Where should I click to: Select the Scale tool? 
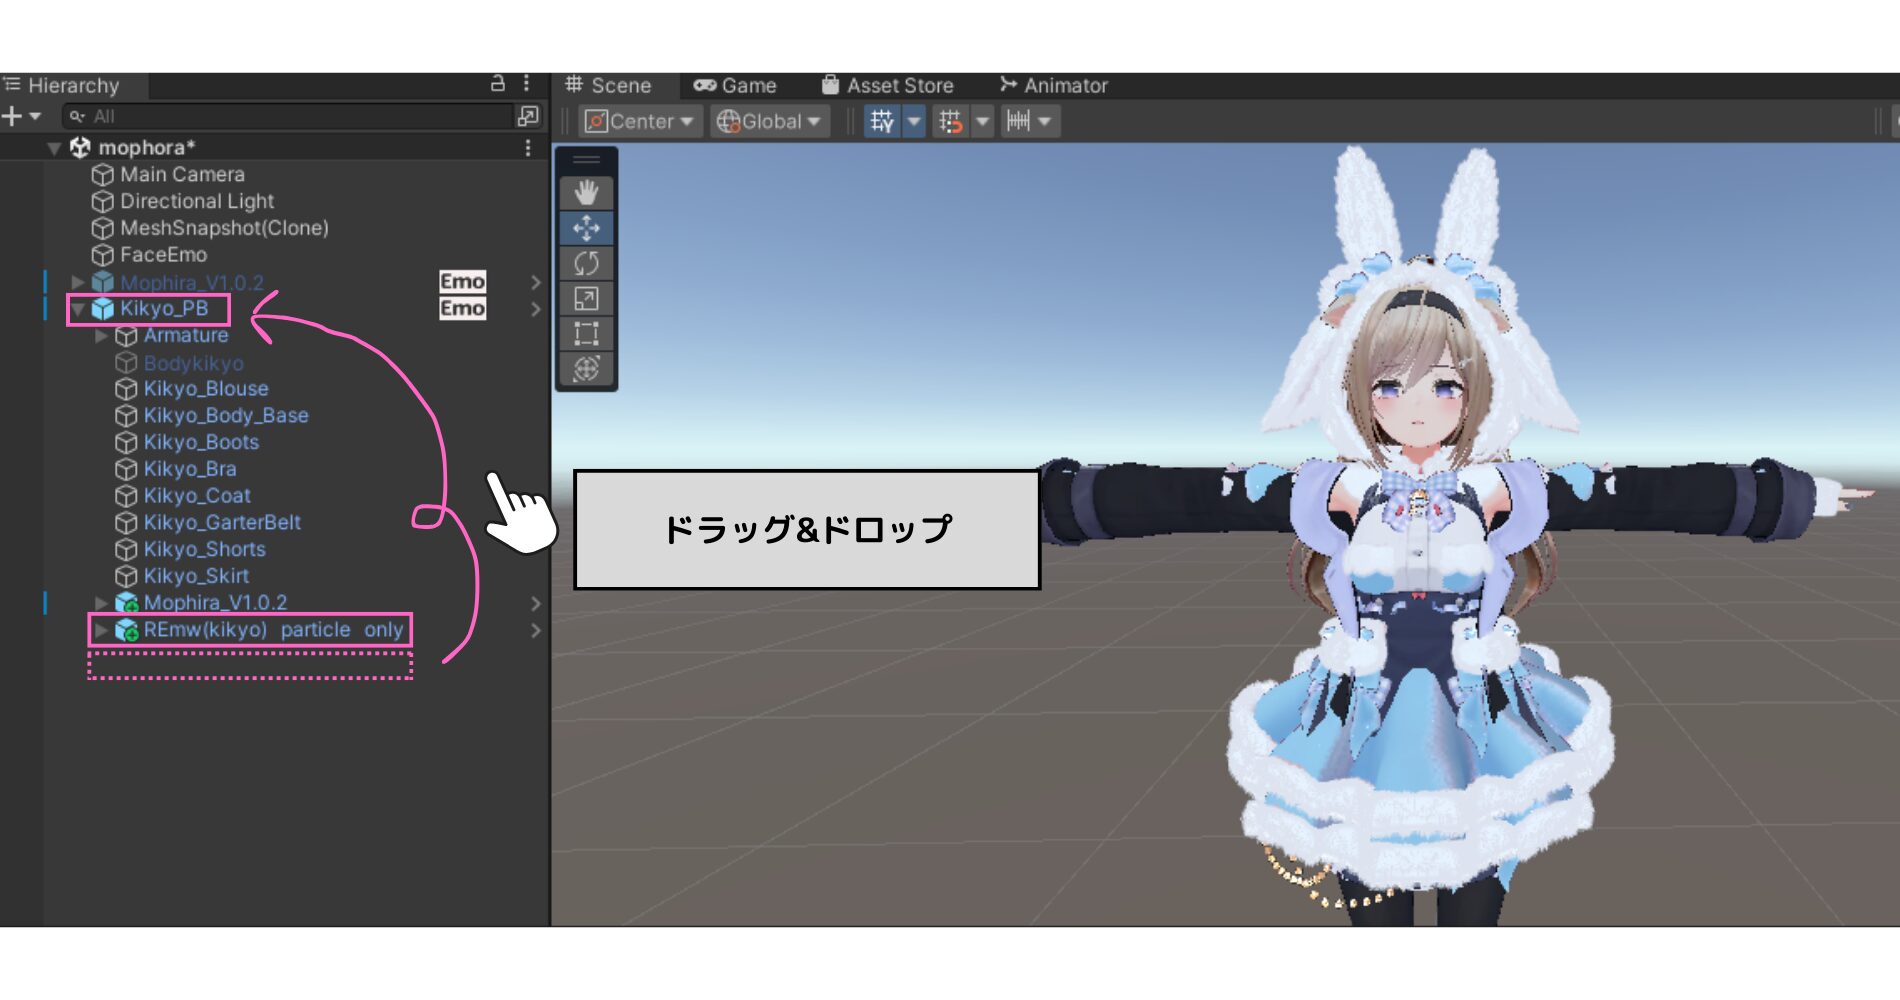(x=587, y=300)
